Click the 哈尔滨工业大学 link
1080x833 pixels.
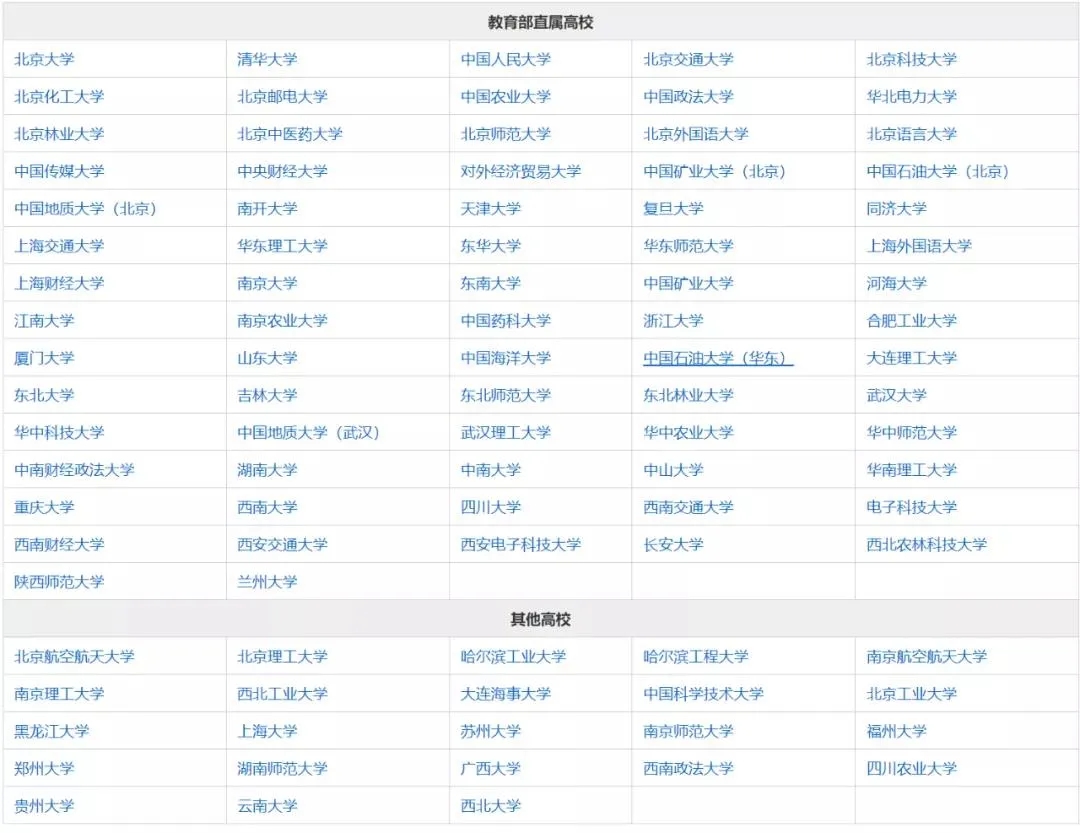pos(513,656)
